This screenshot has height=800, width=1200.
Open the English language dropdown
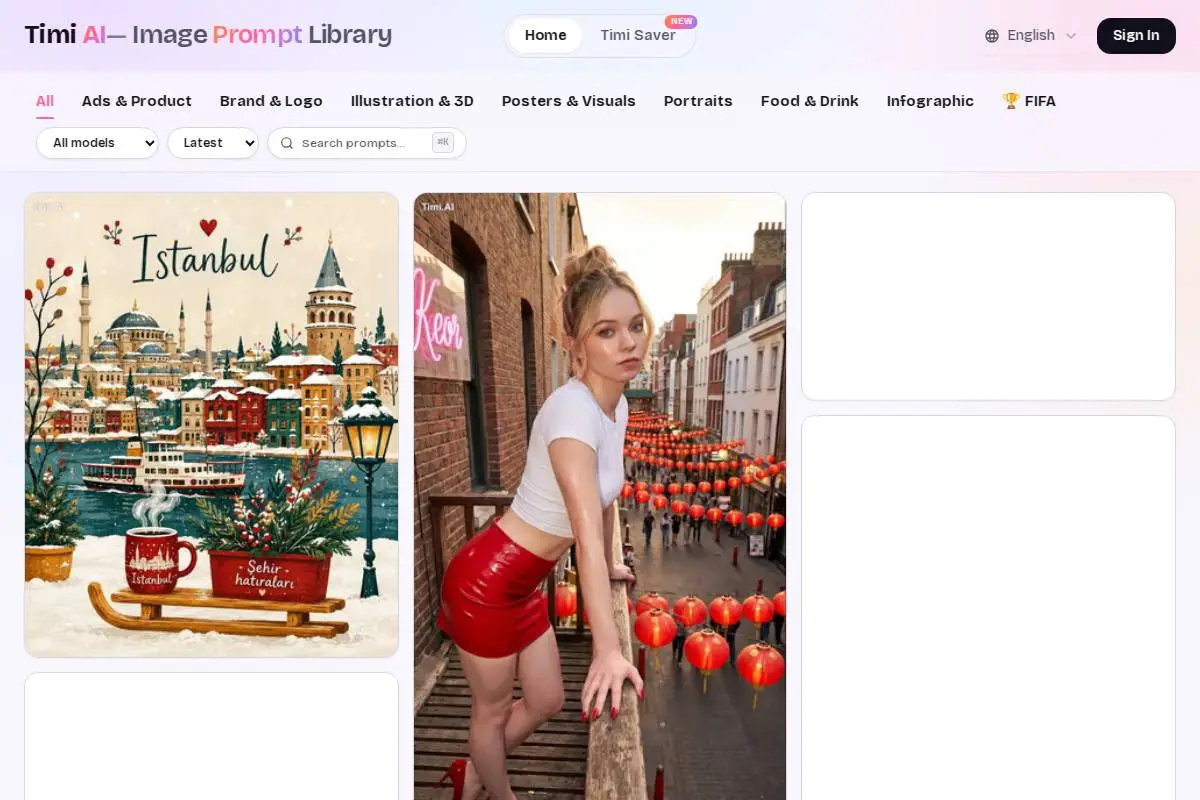(1031, 35)
